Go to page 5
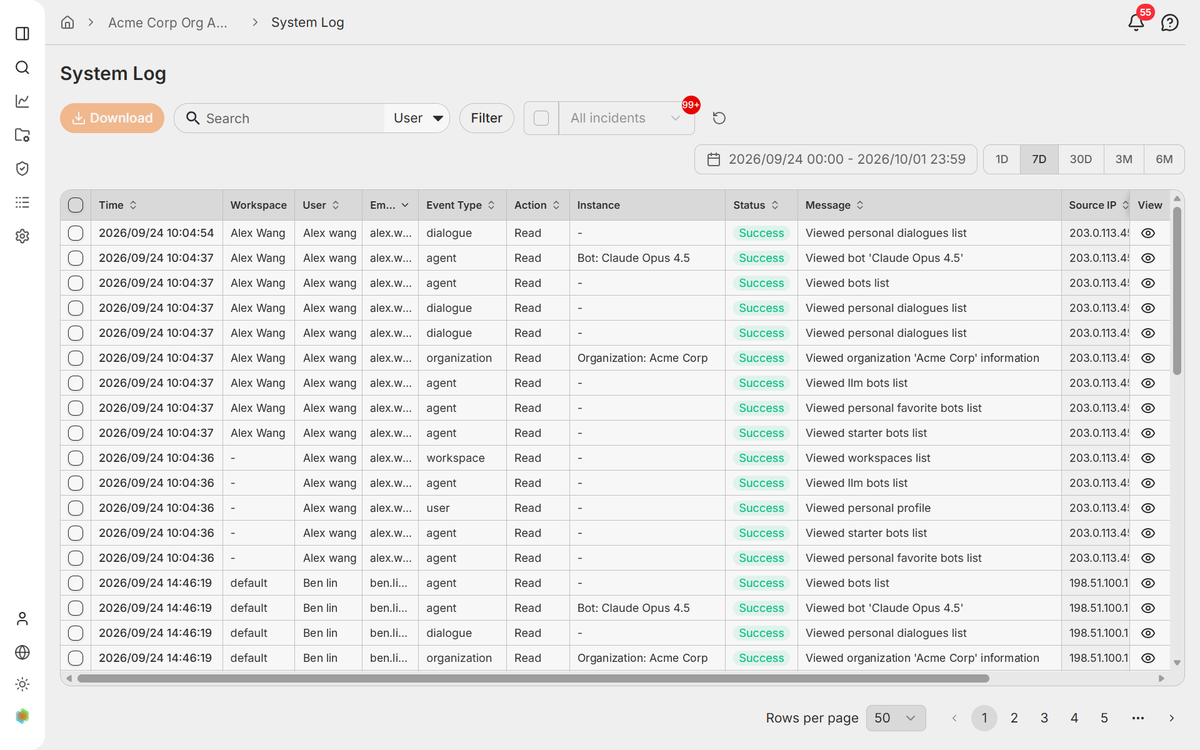This screenshot has width=1200, height=750. coord(1104,718)
